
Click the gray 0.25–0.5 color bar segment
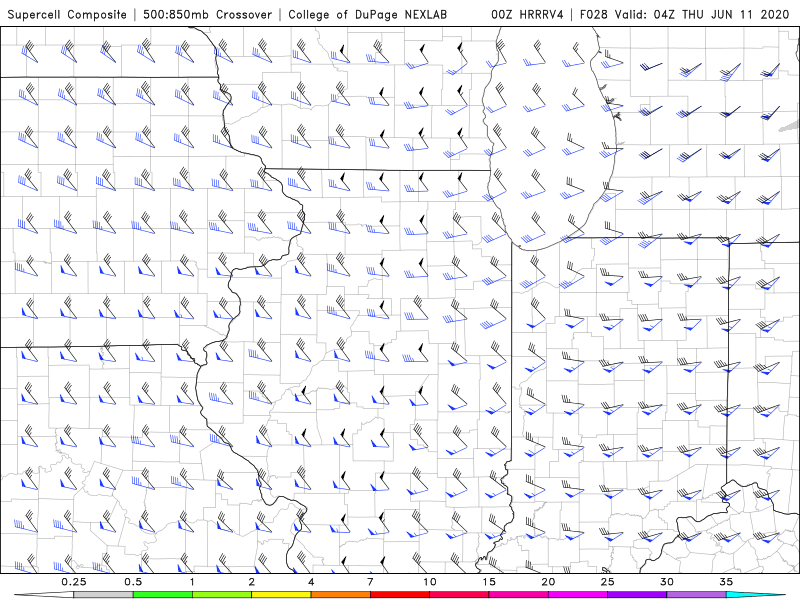(103, 595)
